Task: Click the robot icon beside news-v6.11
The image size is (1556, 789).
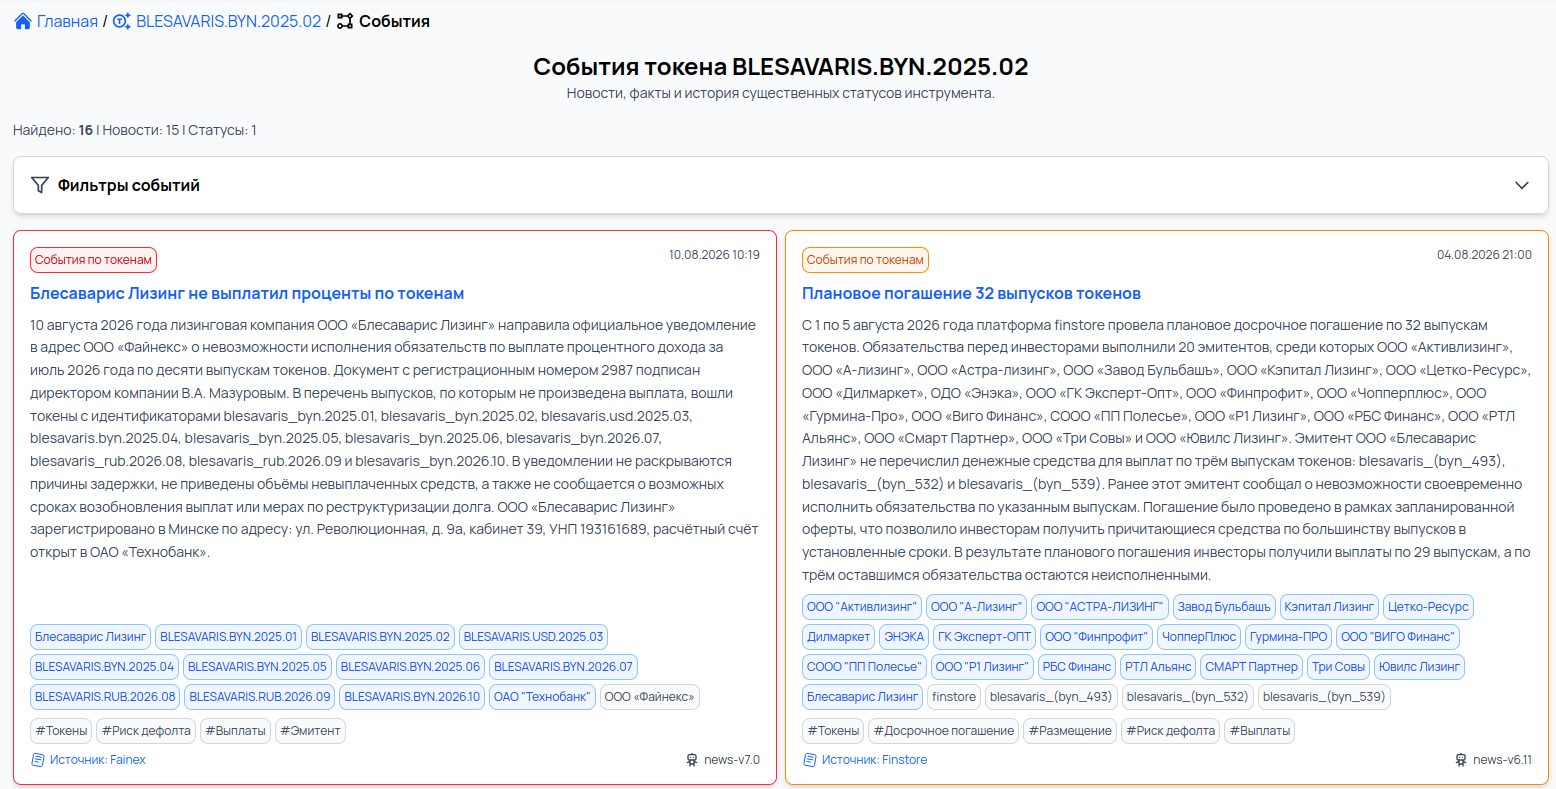Action: [1461, 760]
